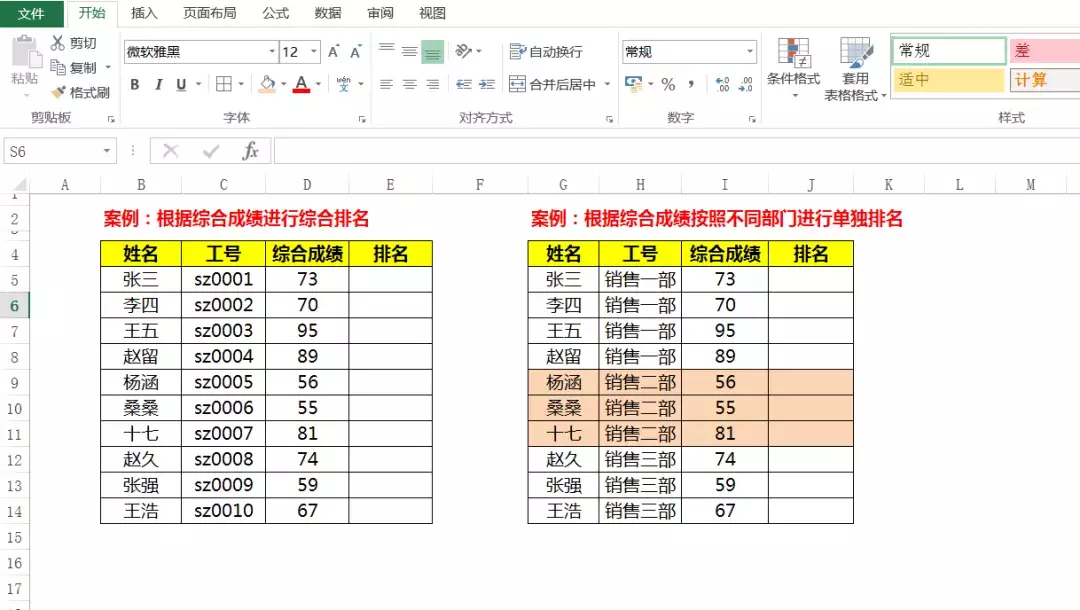Switch to the View (视图) tab
Screen dimensions: 1080x610
(433, 13)
